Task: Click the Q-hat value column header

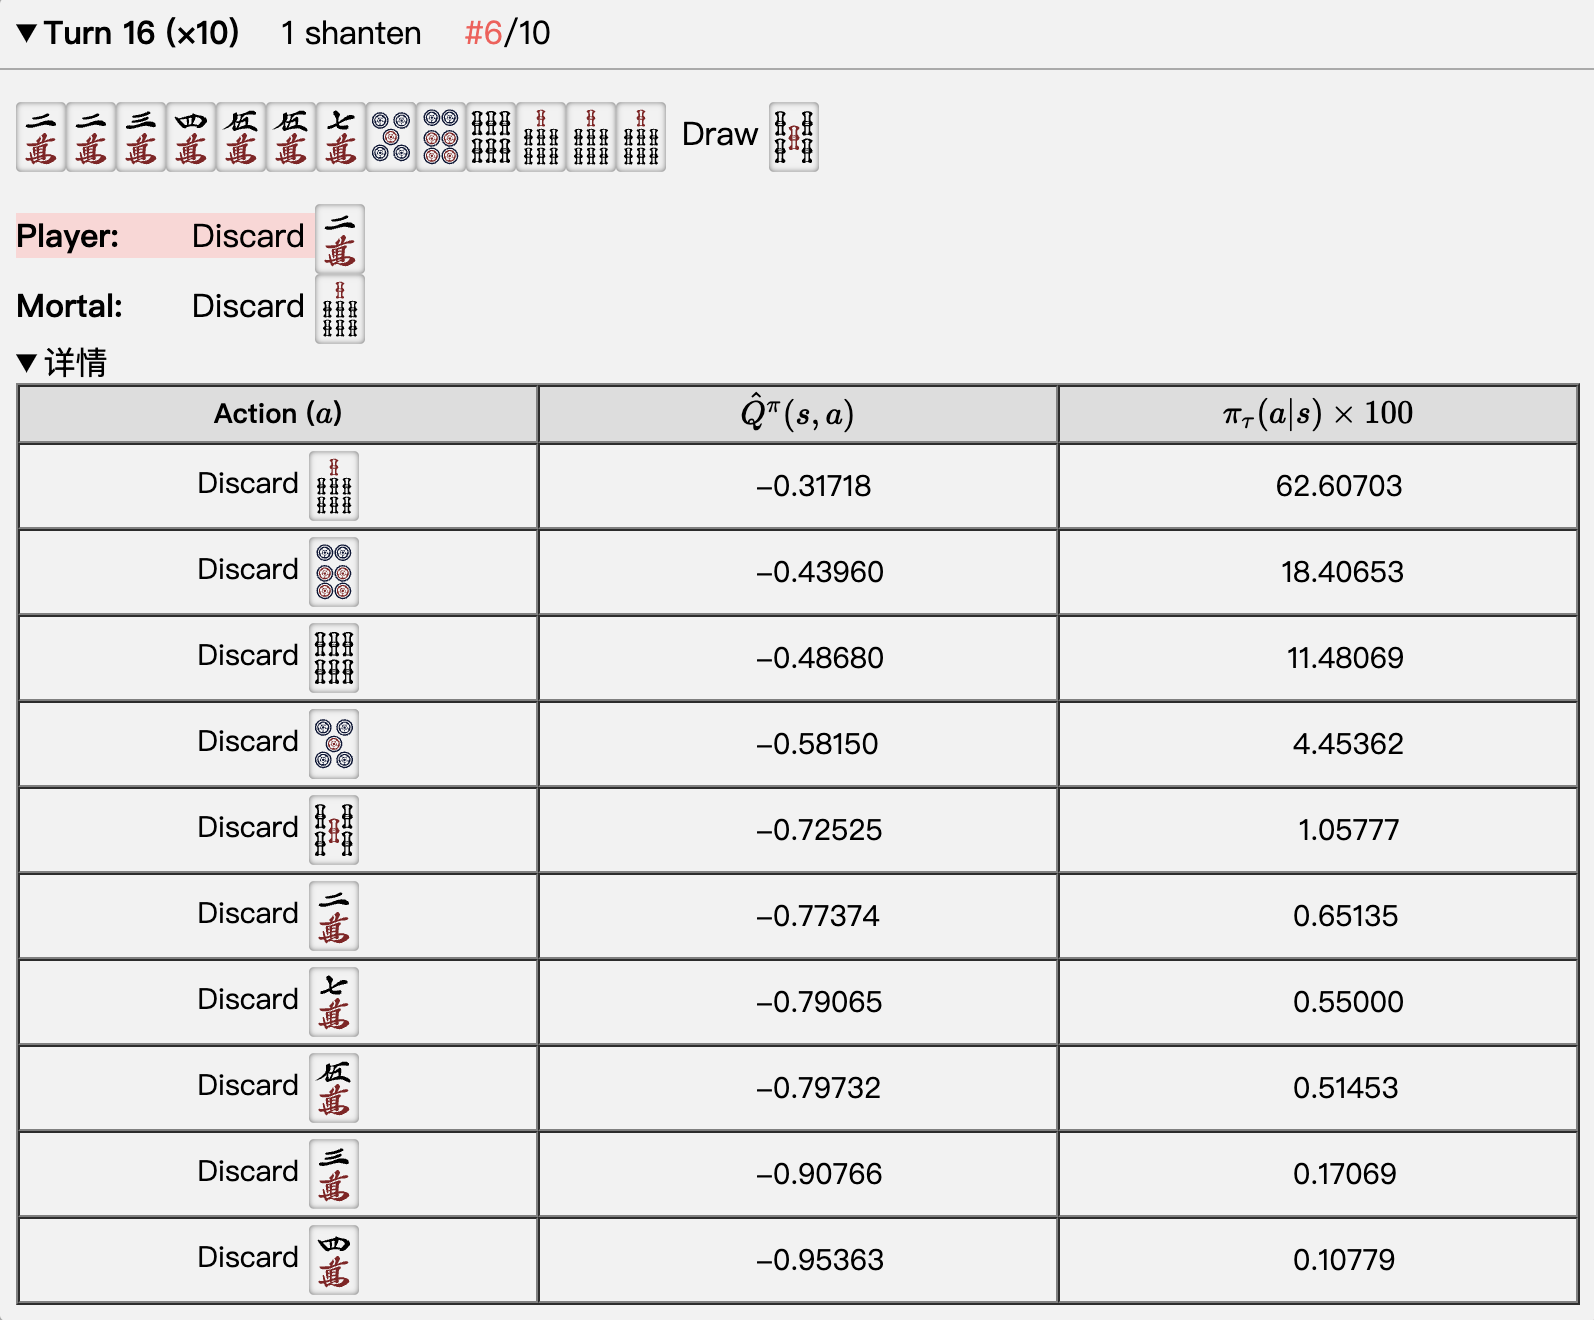Action: pos(798,414)
